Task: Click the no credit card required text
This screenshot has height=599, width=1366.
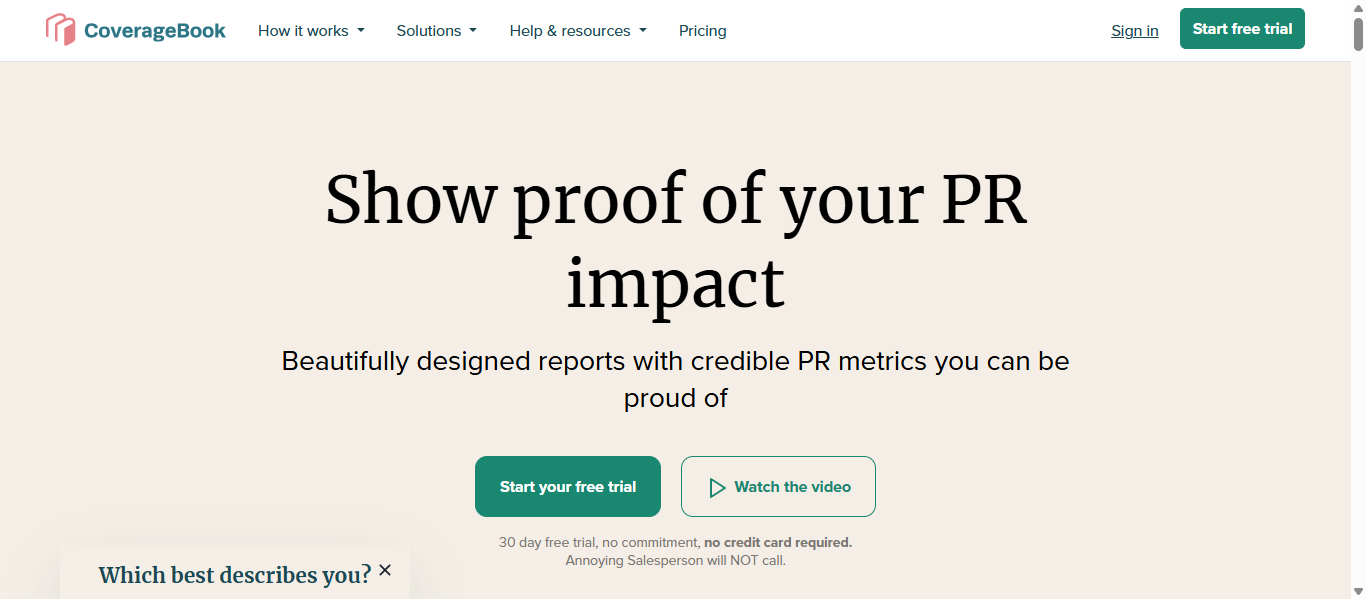Action: pyautogui.click(x=778, y=543)
